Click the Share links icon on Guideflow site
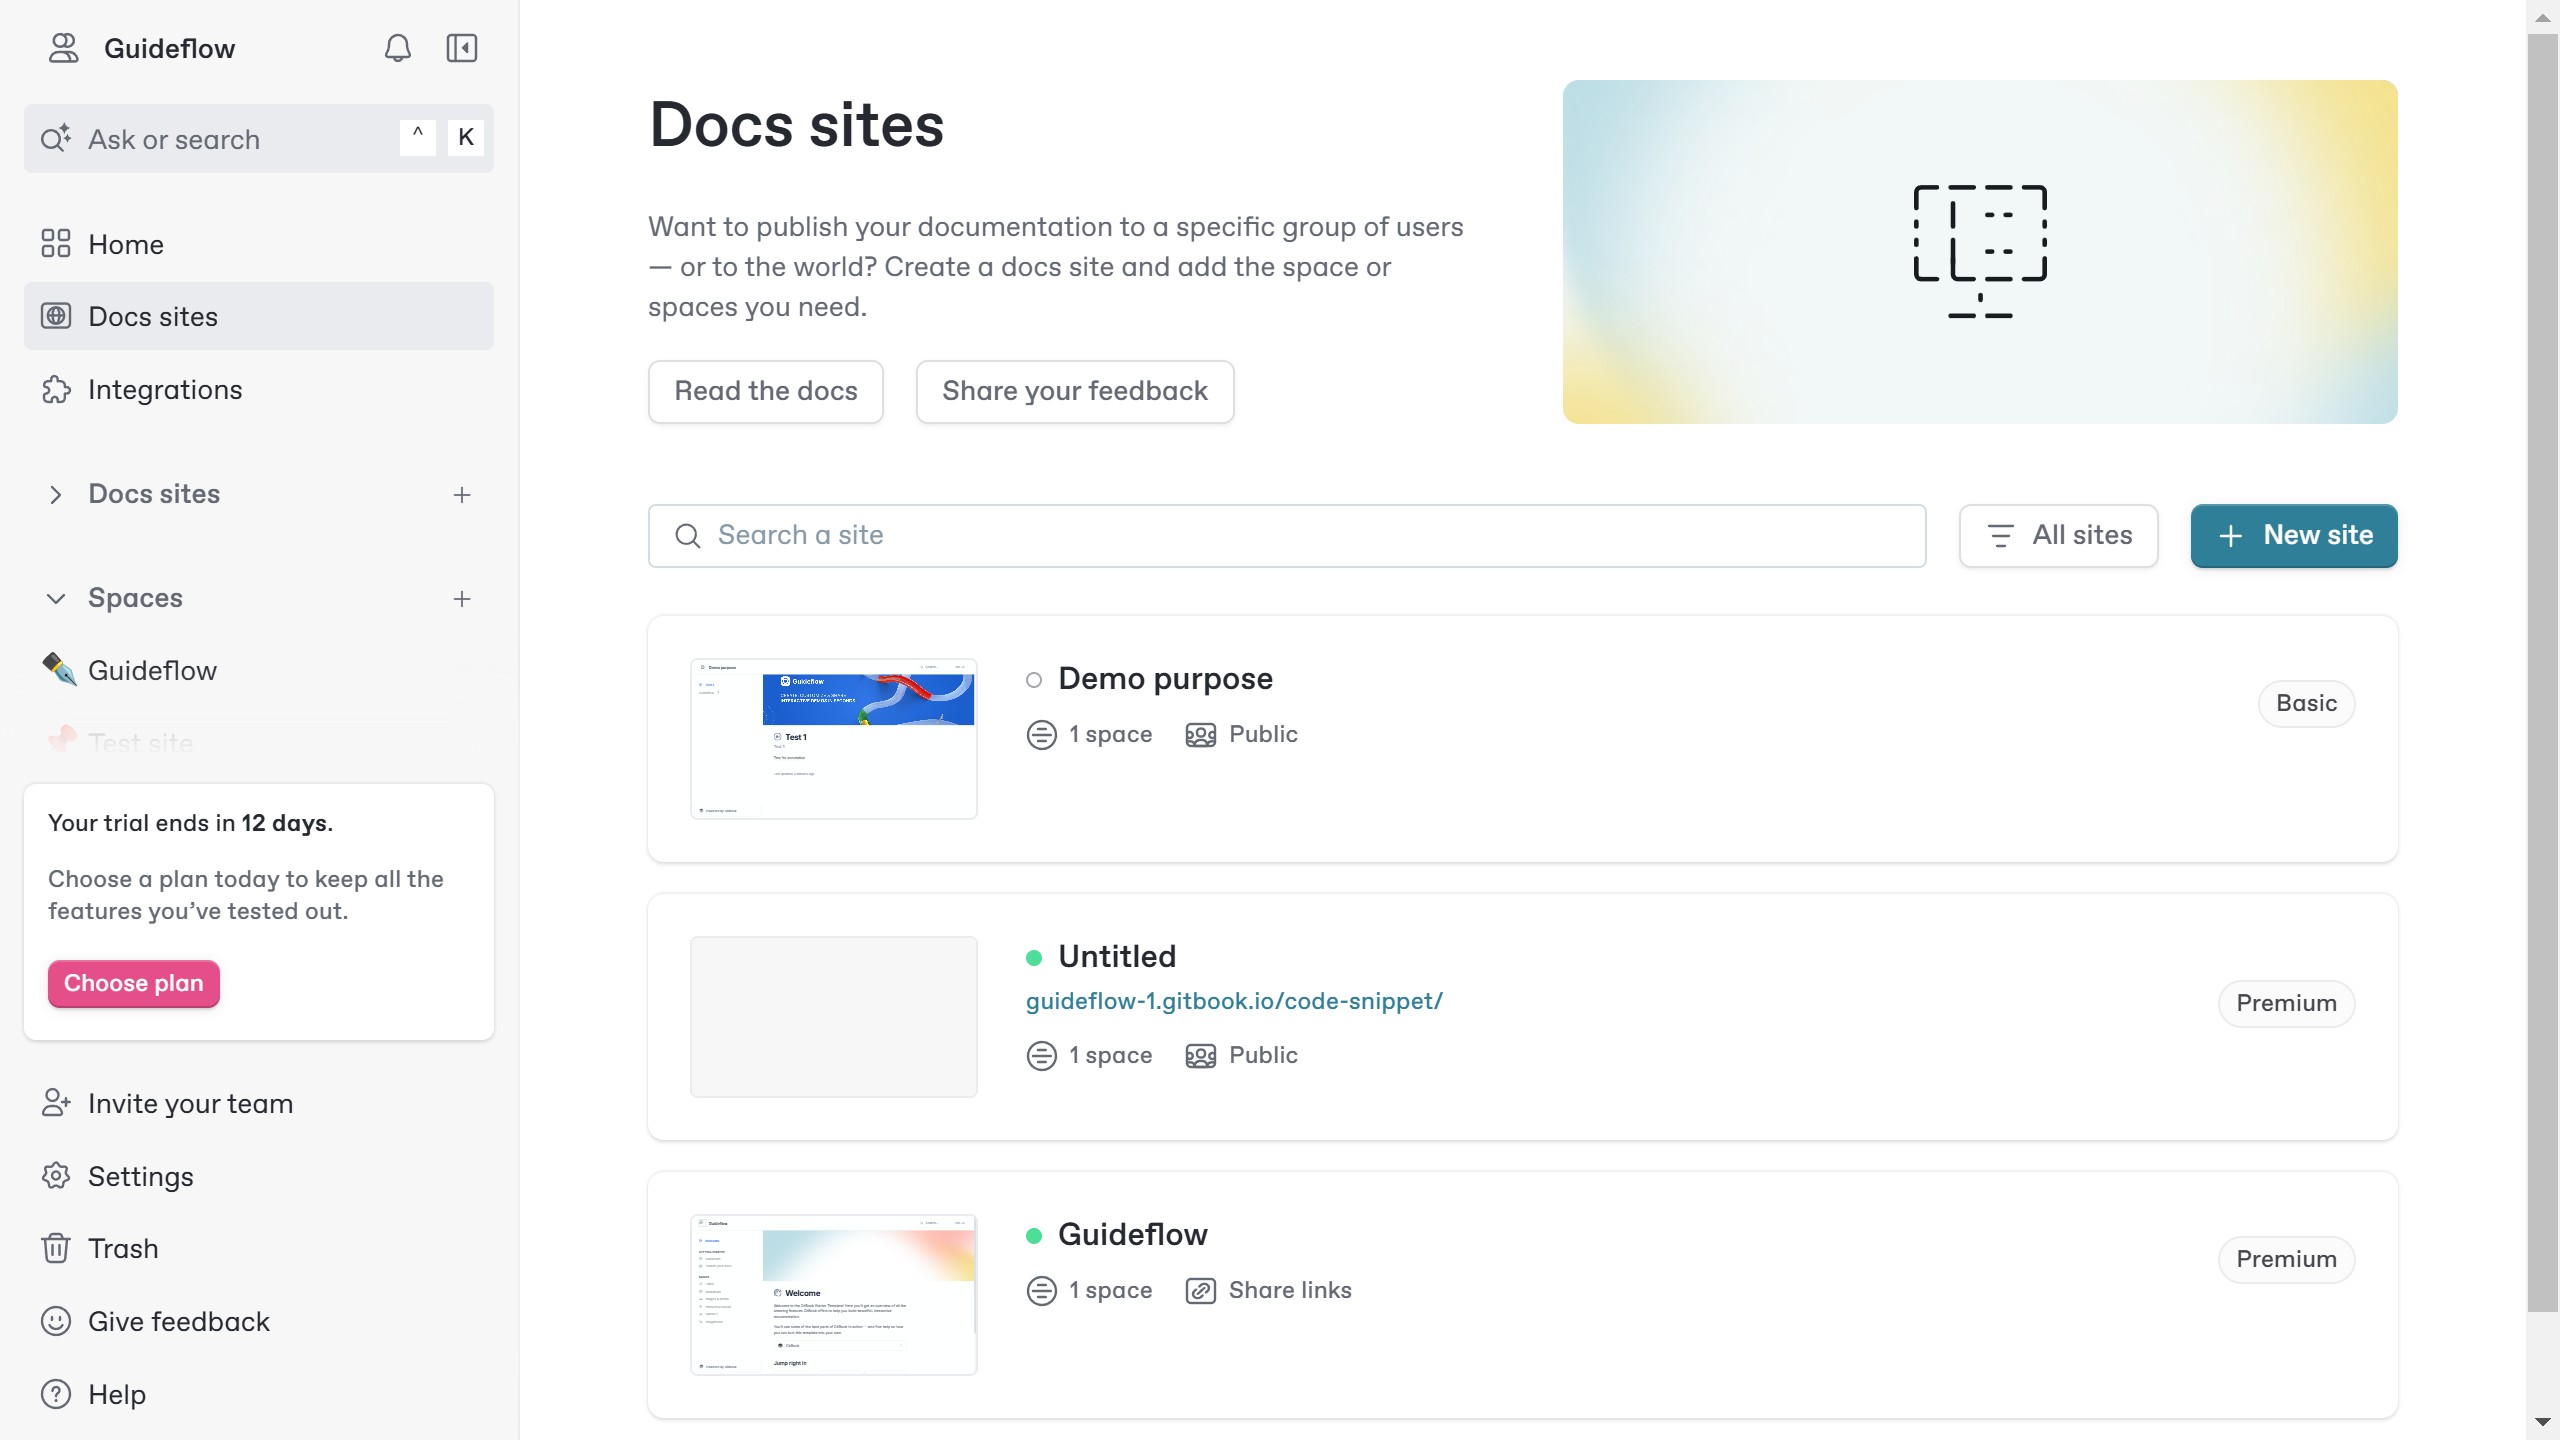Screen dimensions: 2560x1440 click(x=1201, y=1291)
